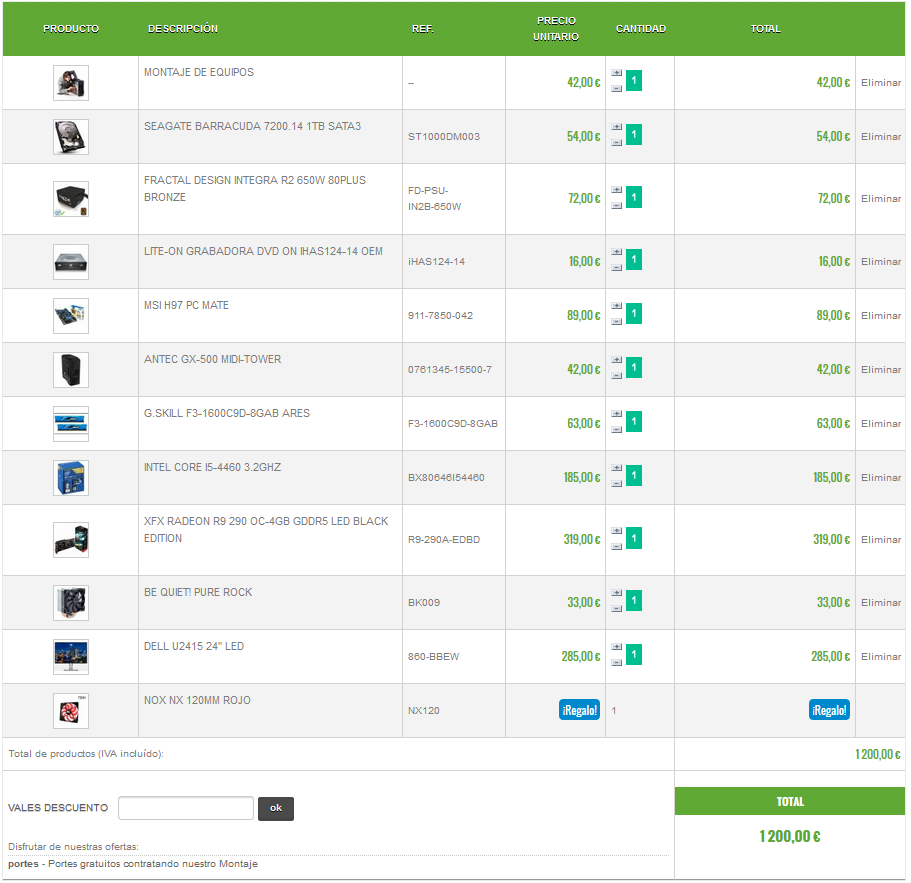The image size is (911, 883).
Task: Eliminar the G.Skill Ares row
Action: [x=881, y=424]
